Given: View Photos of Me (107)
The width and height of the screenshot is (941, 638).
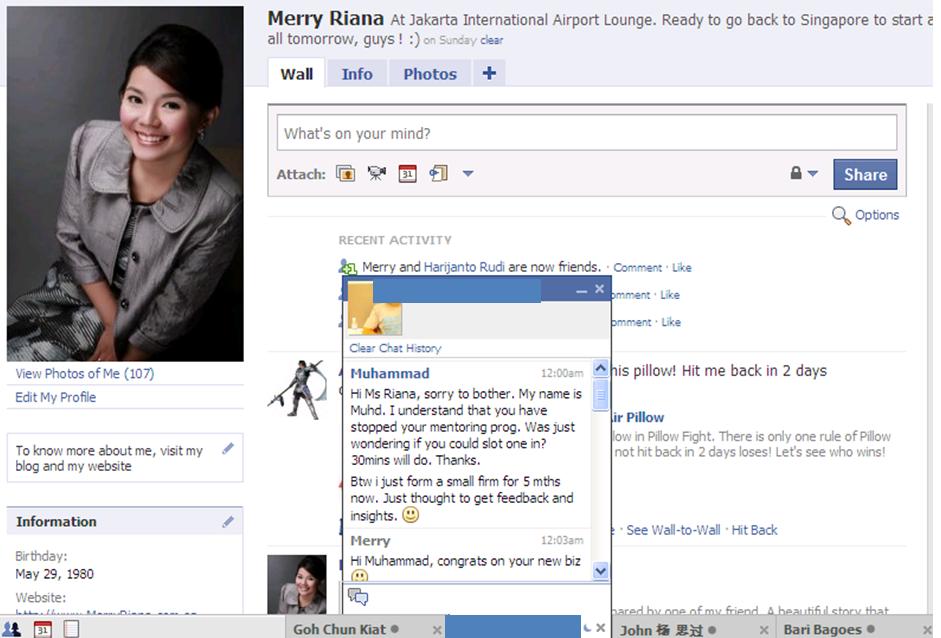Looking at the screenshot, I should click(x=85, y=373).
